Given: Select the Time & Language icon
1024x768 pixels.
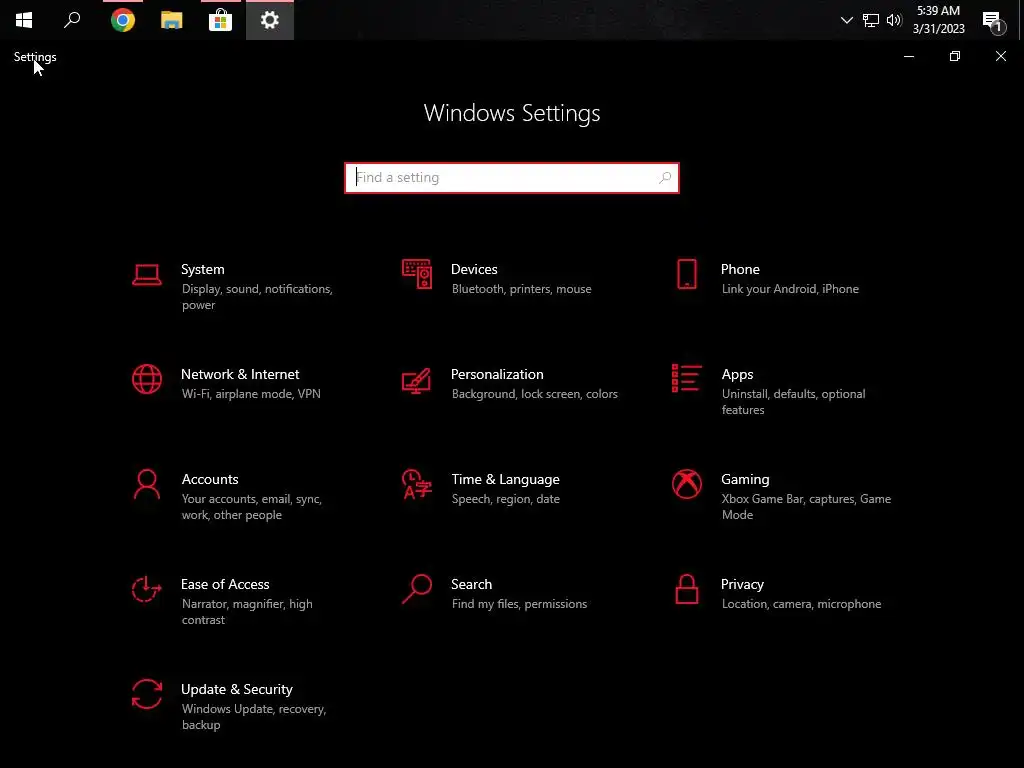Looking at the screenshot, I should point(417,484).
